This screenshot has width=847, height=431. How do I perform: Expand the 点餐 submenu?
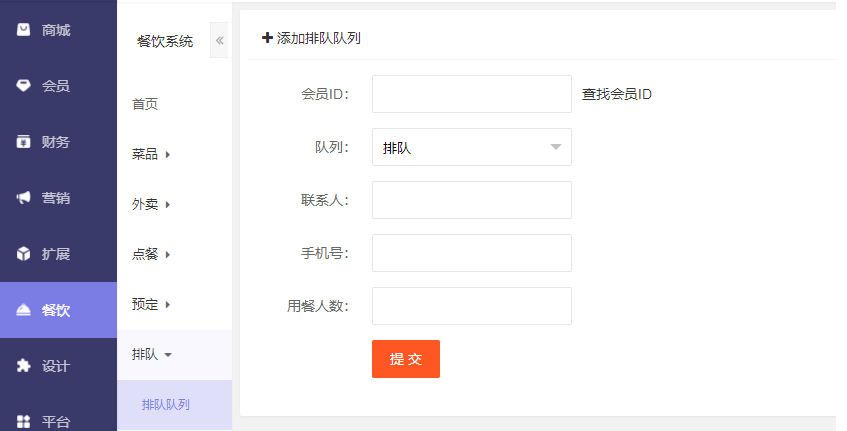152,254
